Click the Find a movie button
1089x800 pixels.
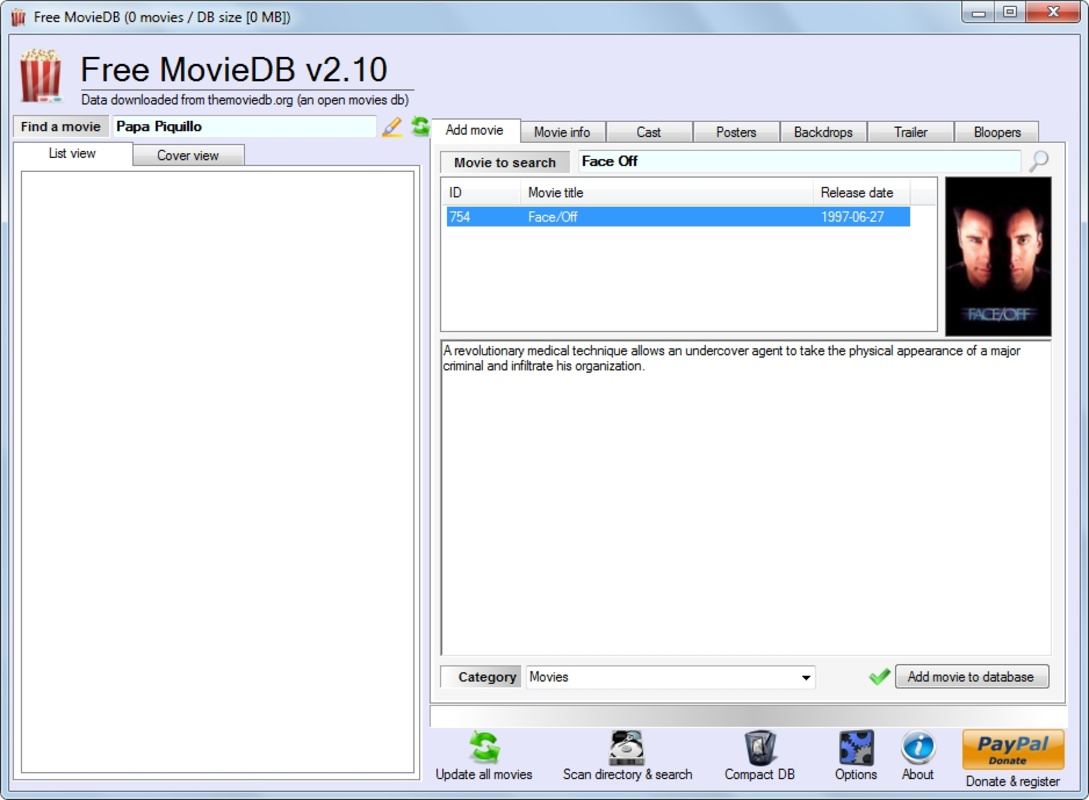click(60, 126)
